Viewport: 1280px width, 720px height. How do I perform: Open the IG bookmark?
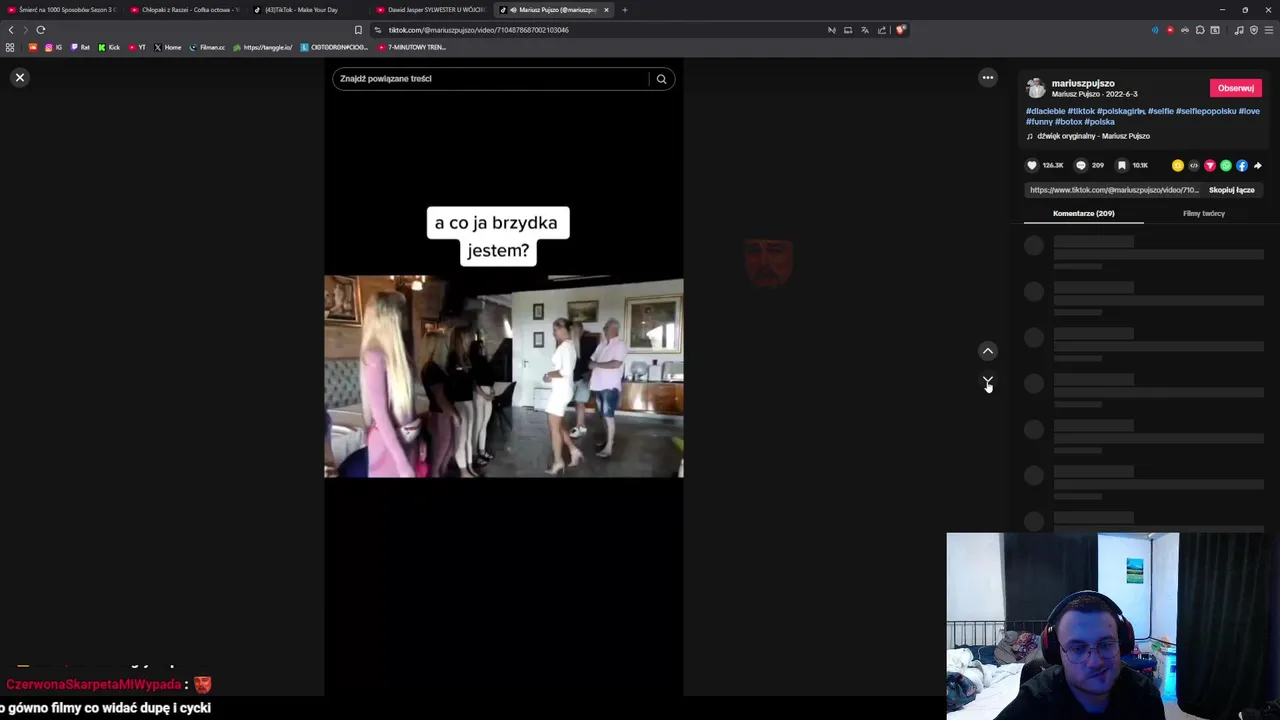(53, 47)
